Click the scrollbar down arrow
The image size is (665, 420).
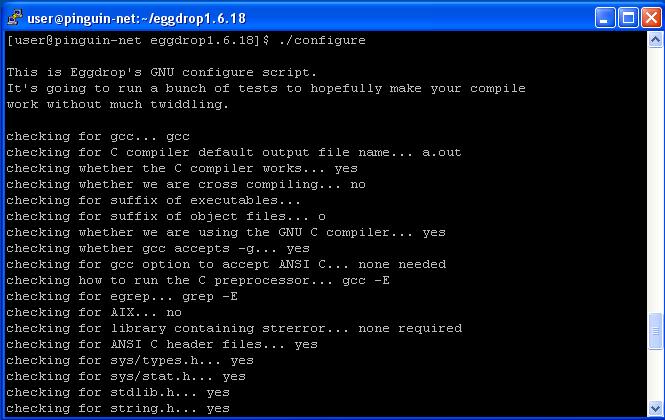coord(655,409)
